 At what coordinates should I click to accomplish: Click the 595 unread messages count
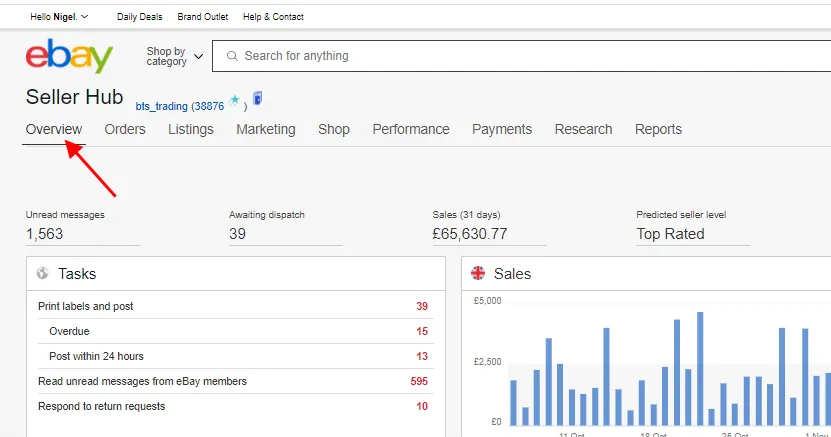(419, 381)
